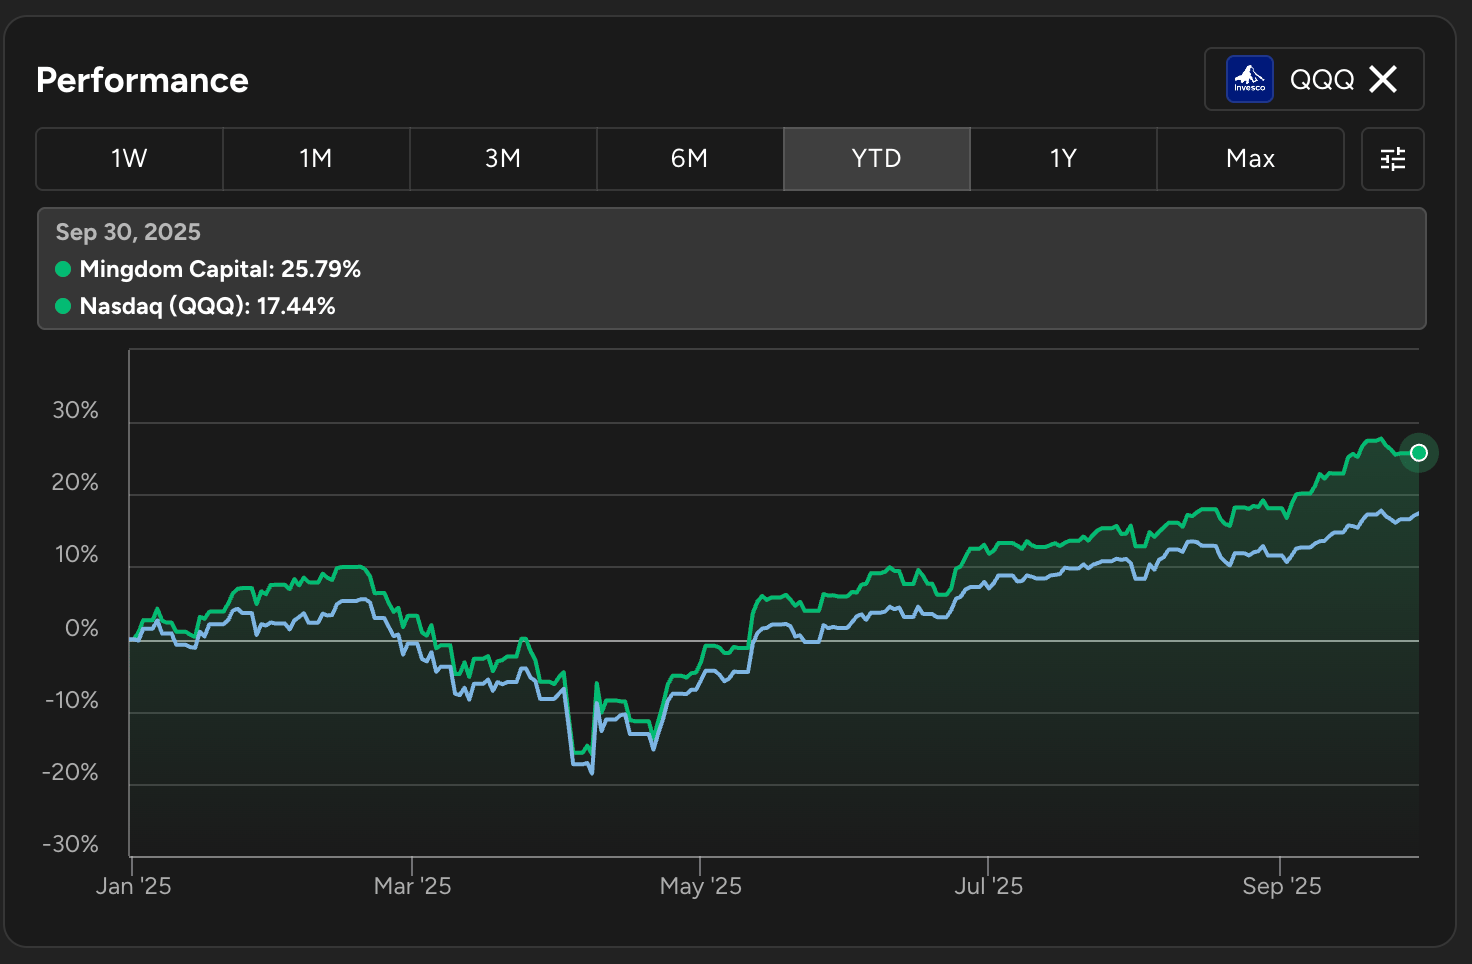Click the Jul '25 axis label
The width and height of the screenshot is (1472, 964).
point(988,886)
